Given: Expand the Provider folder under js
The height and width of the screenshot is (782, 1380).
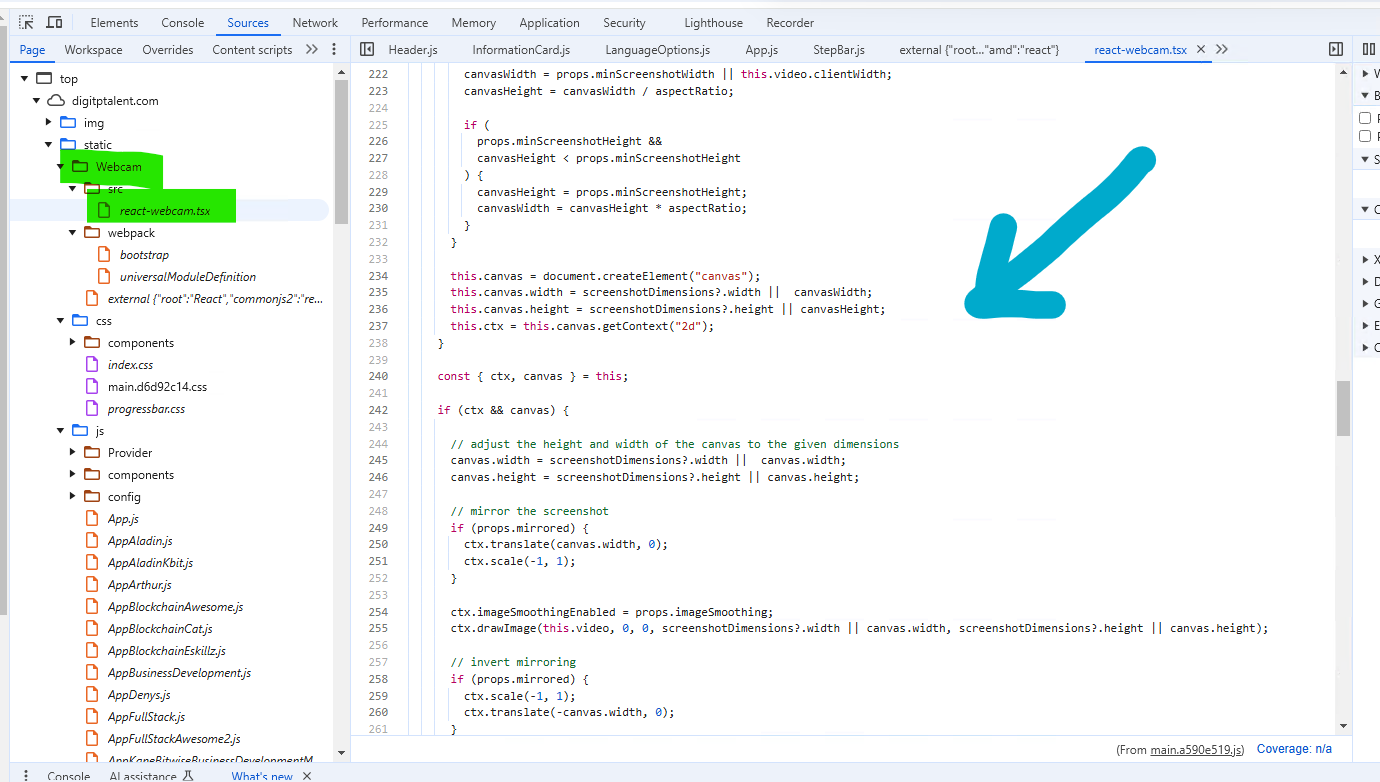Looking at the screenshot, I should pyautogui.click(x=73, y=453).
